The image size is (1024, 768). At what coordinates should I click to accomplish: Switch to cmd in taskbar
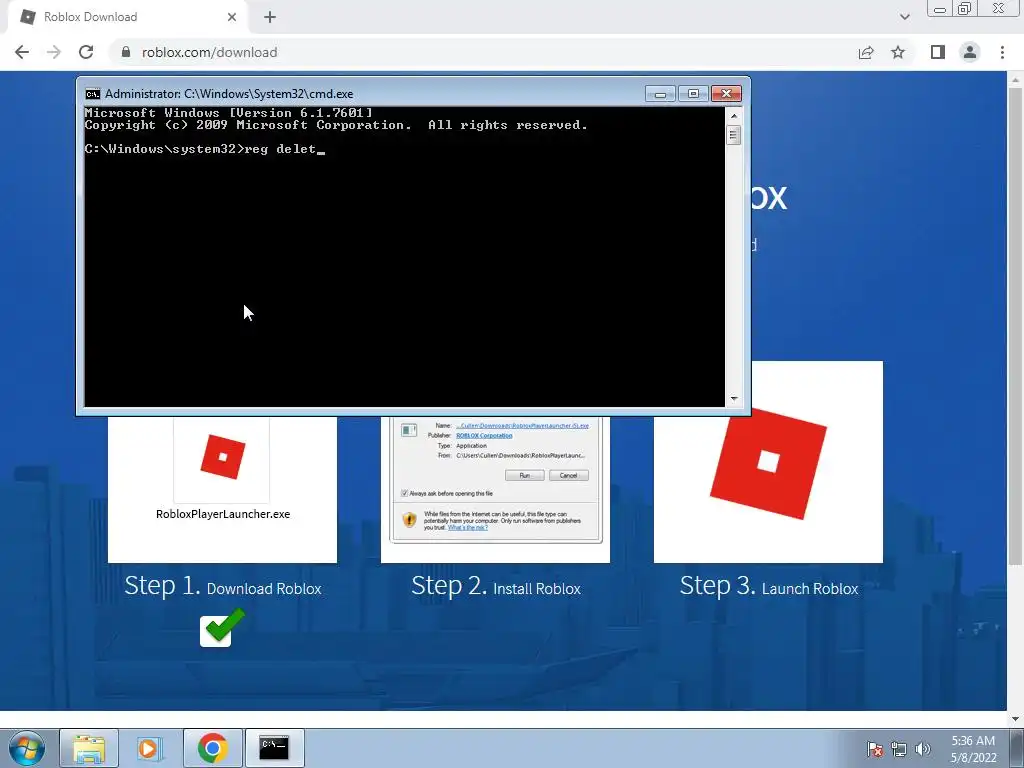[274, 748]
